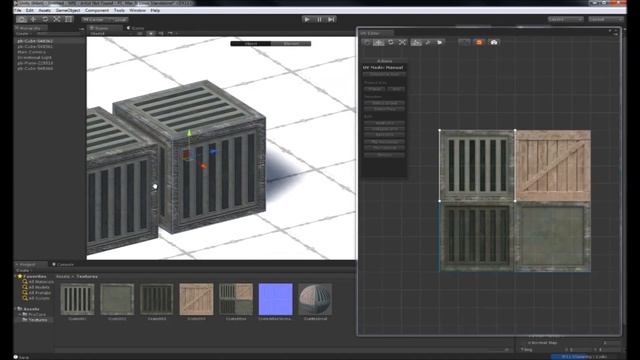Select the Move tool in main toolbar
Image resolution: width=640 pixels, height=360 pixels.
(x=33, y=19)
